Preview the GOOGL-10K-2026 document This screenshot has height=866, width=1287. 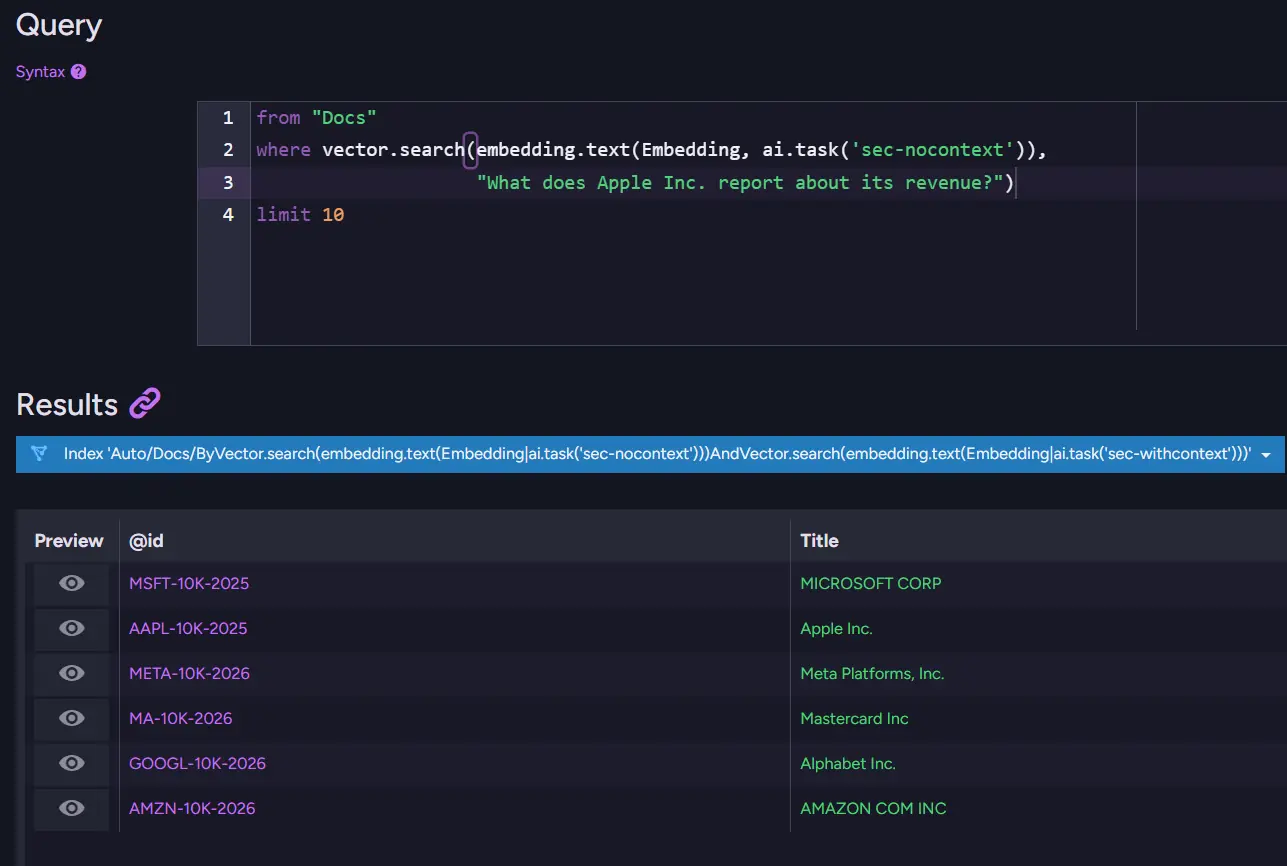pyautogui.click(x=71, y=763)
